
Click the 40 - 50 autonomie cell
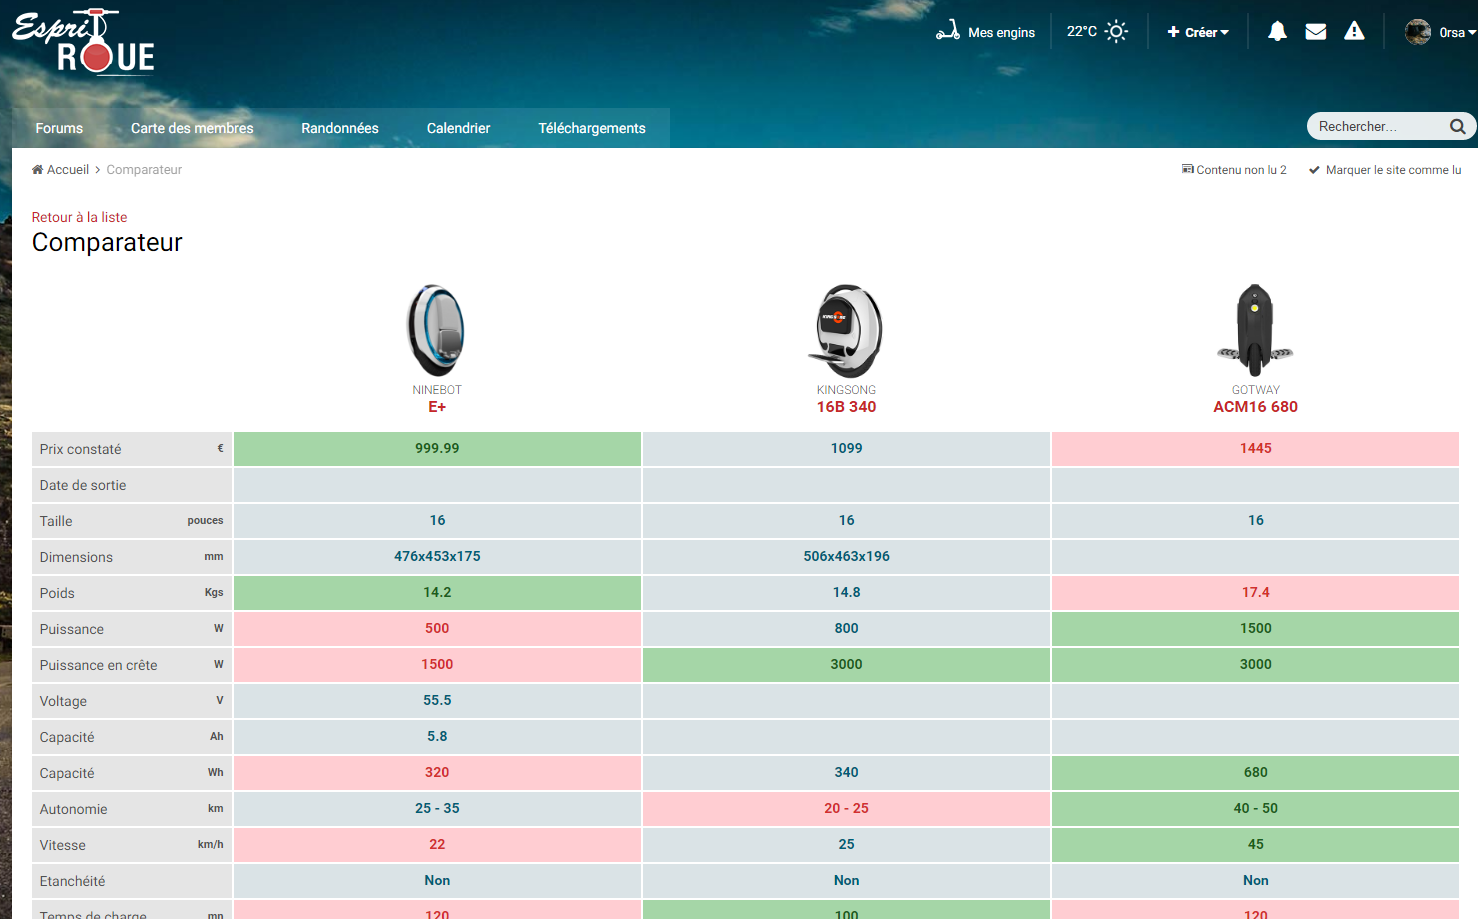coord(1255,808)
